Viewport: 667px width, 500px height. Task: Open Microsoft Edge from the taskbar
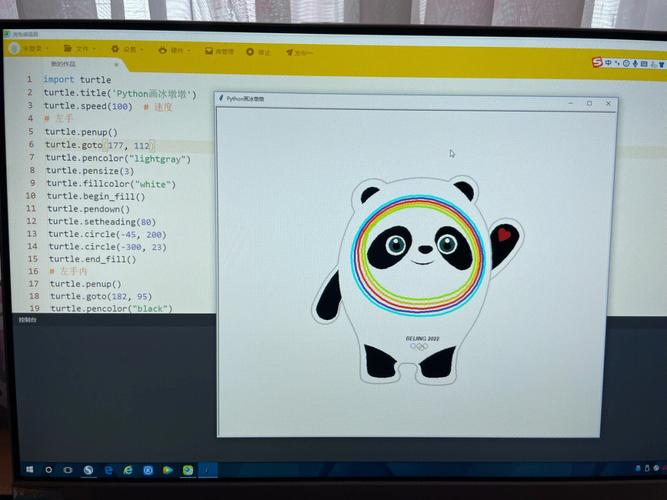tap(108, 470)
